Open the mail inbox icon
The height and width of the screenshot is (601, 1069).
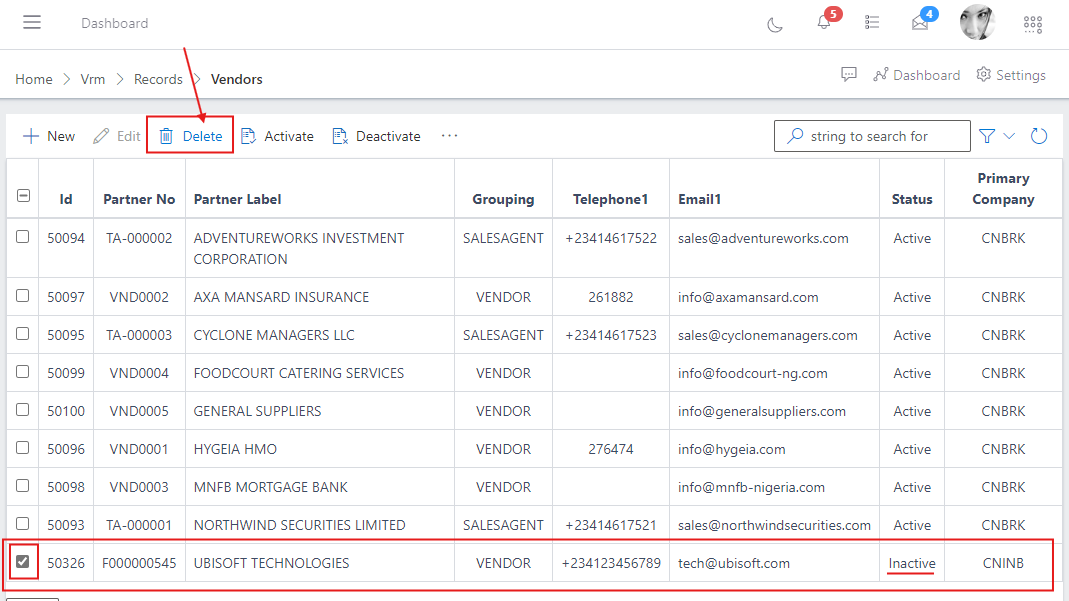click(921, 24)
